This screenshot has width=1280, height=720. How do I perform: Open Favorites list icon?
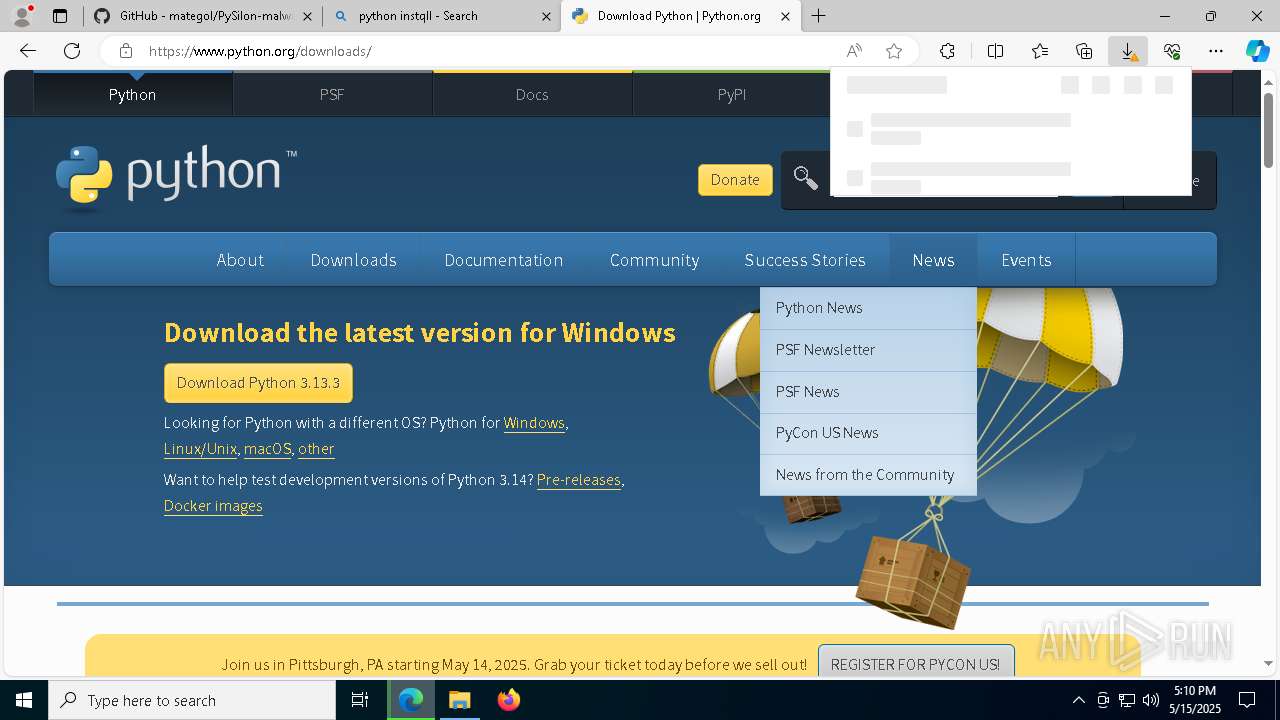1040,51
